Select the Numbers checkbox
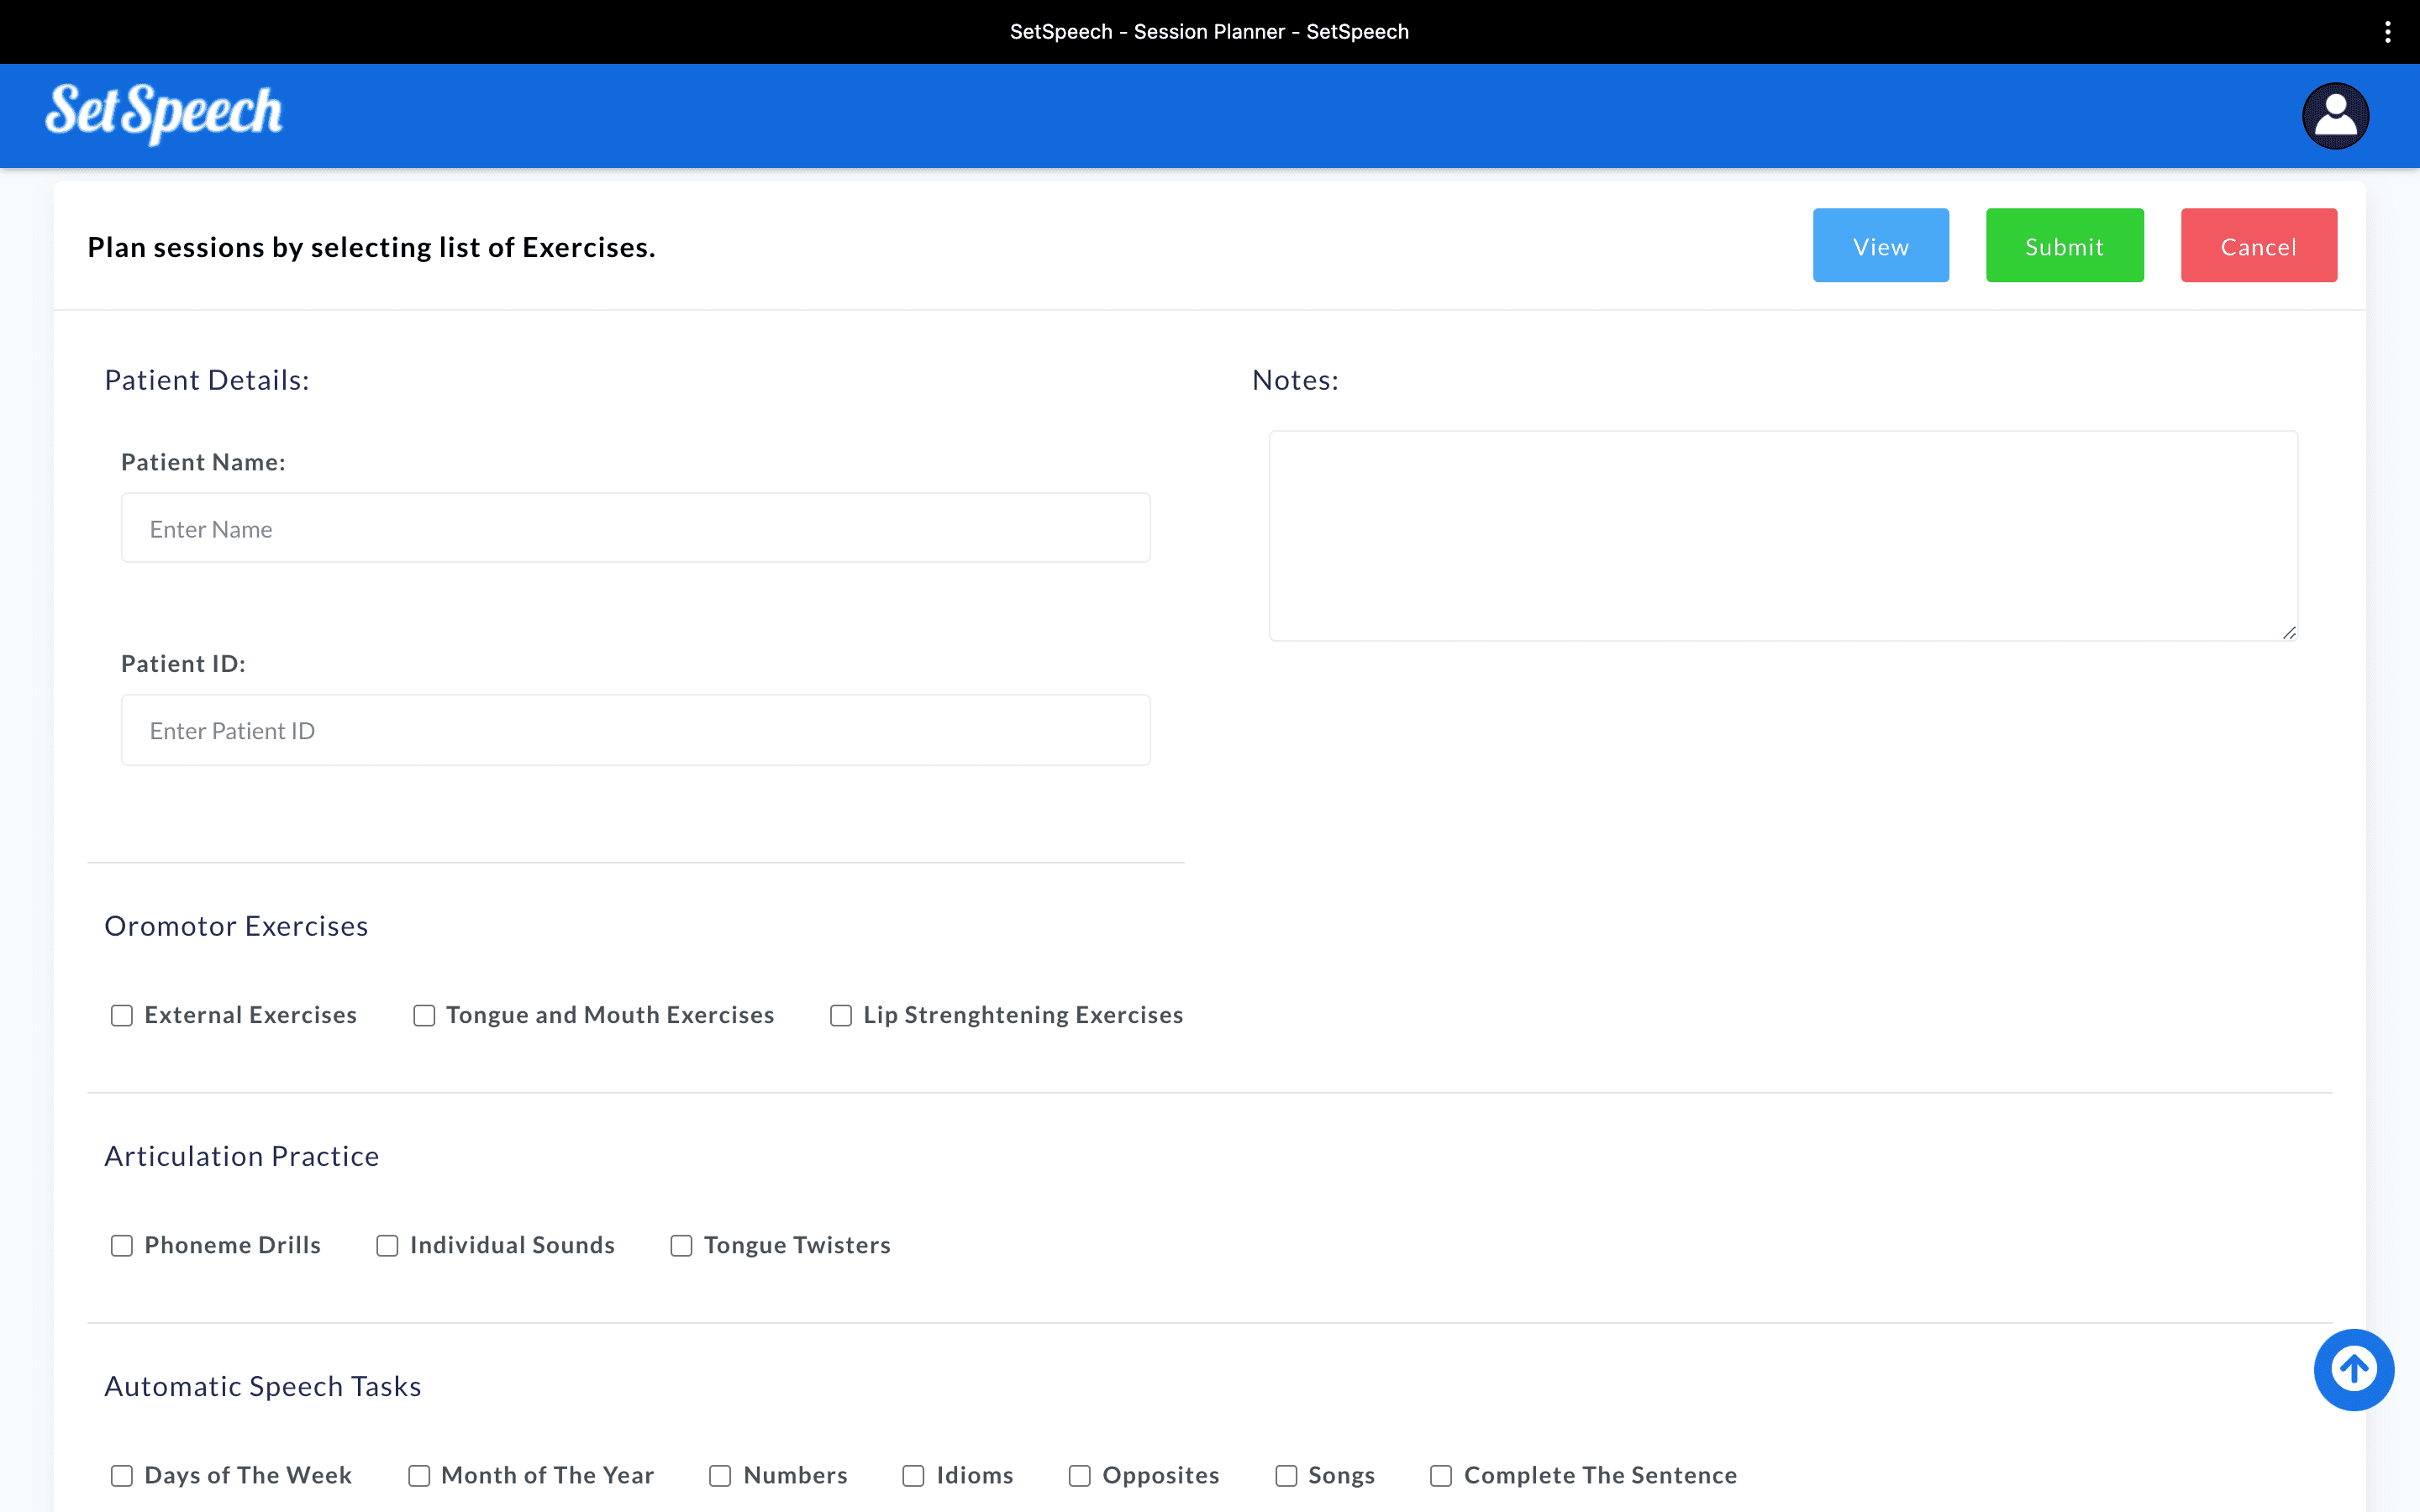Image resolution: width=2420 pixels, height=1512 pixels. tap(720, 1476)
